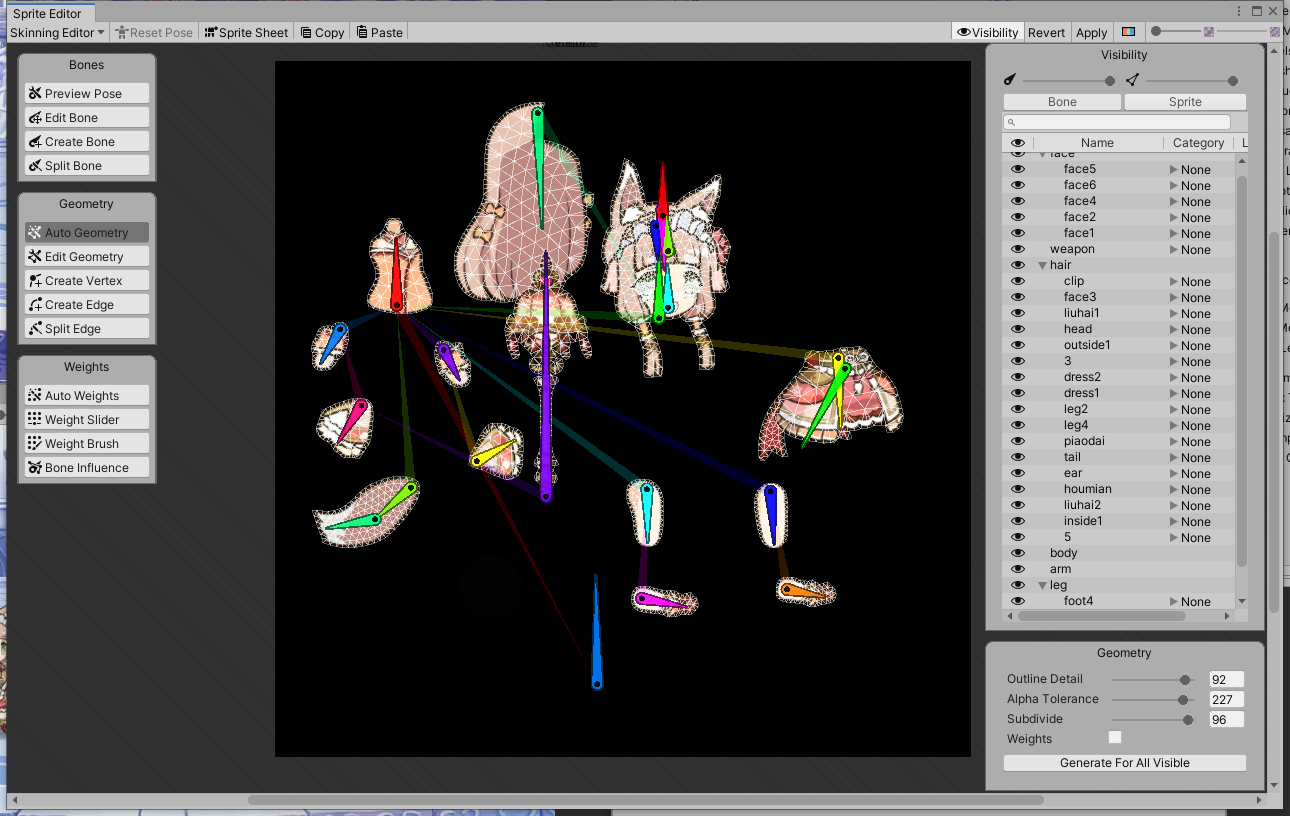Viewport: 1290px width, 816px height.
Task: Toggle the color channel icon beside Apply
Action: [x=1128, y=32]
